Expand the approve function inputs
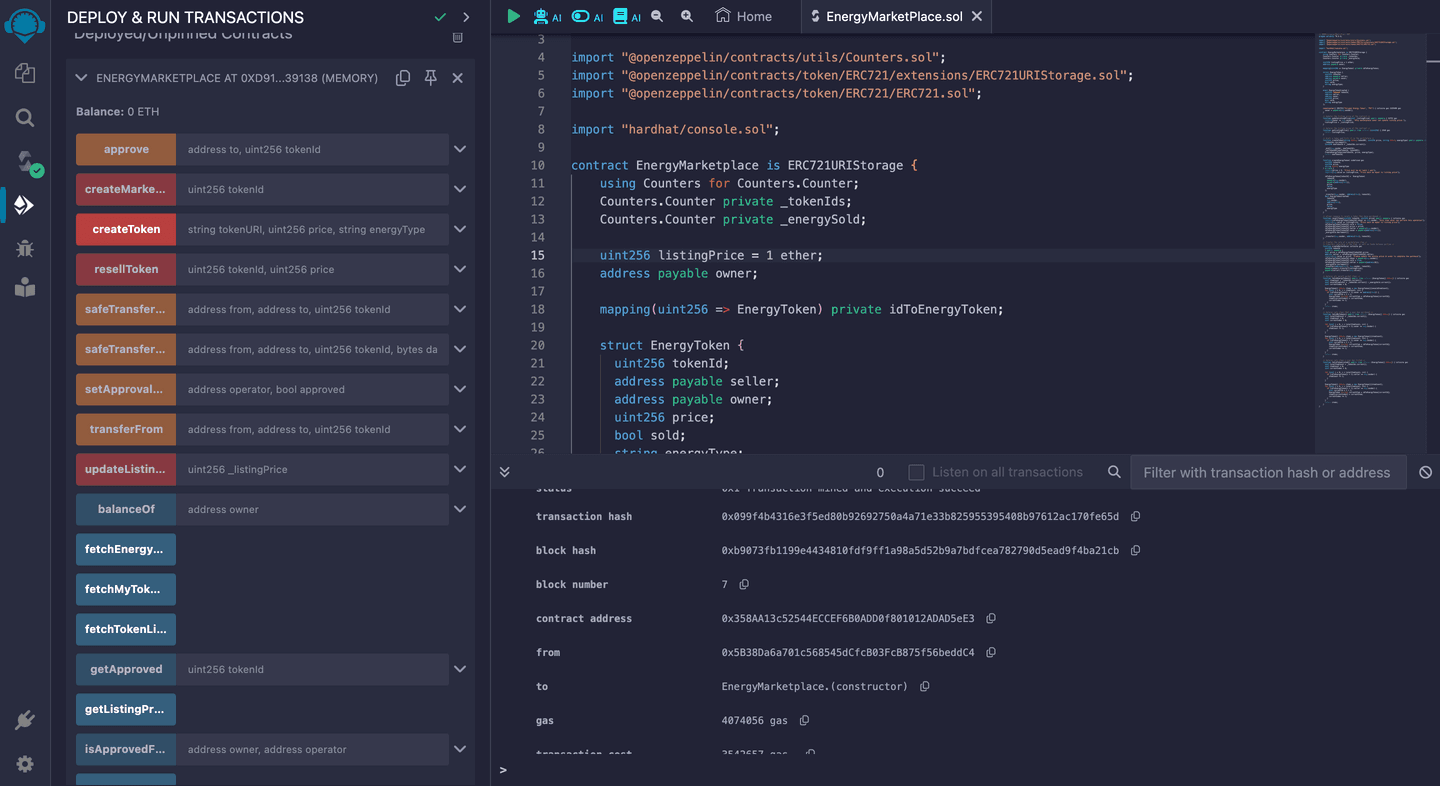The width and height of the screenshot is (1440, 786). 460,149
